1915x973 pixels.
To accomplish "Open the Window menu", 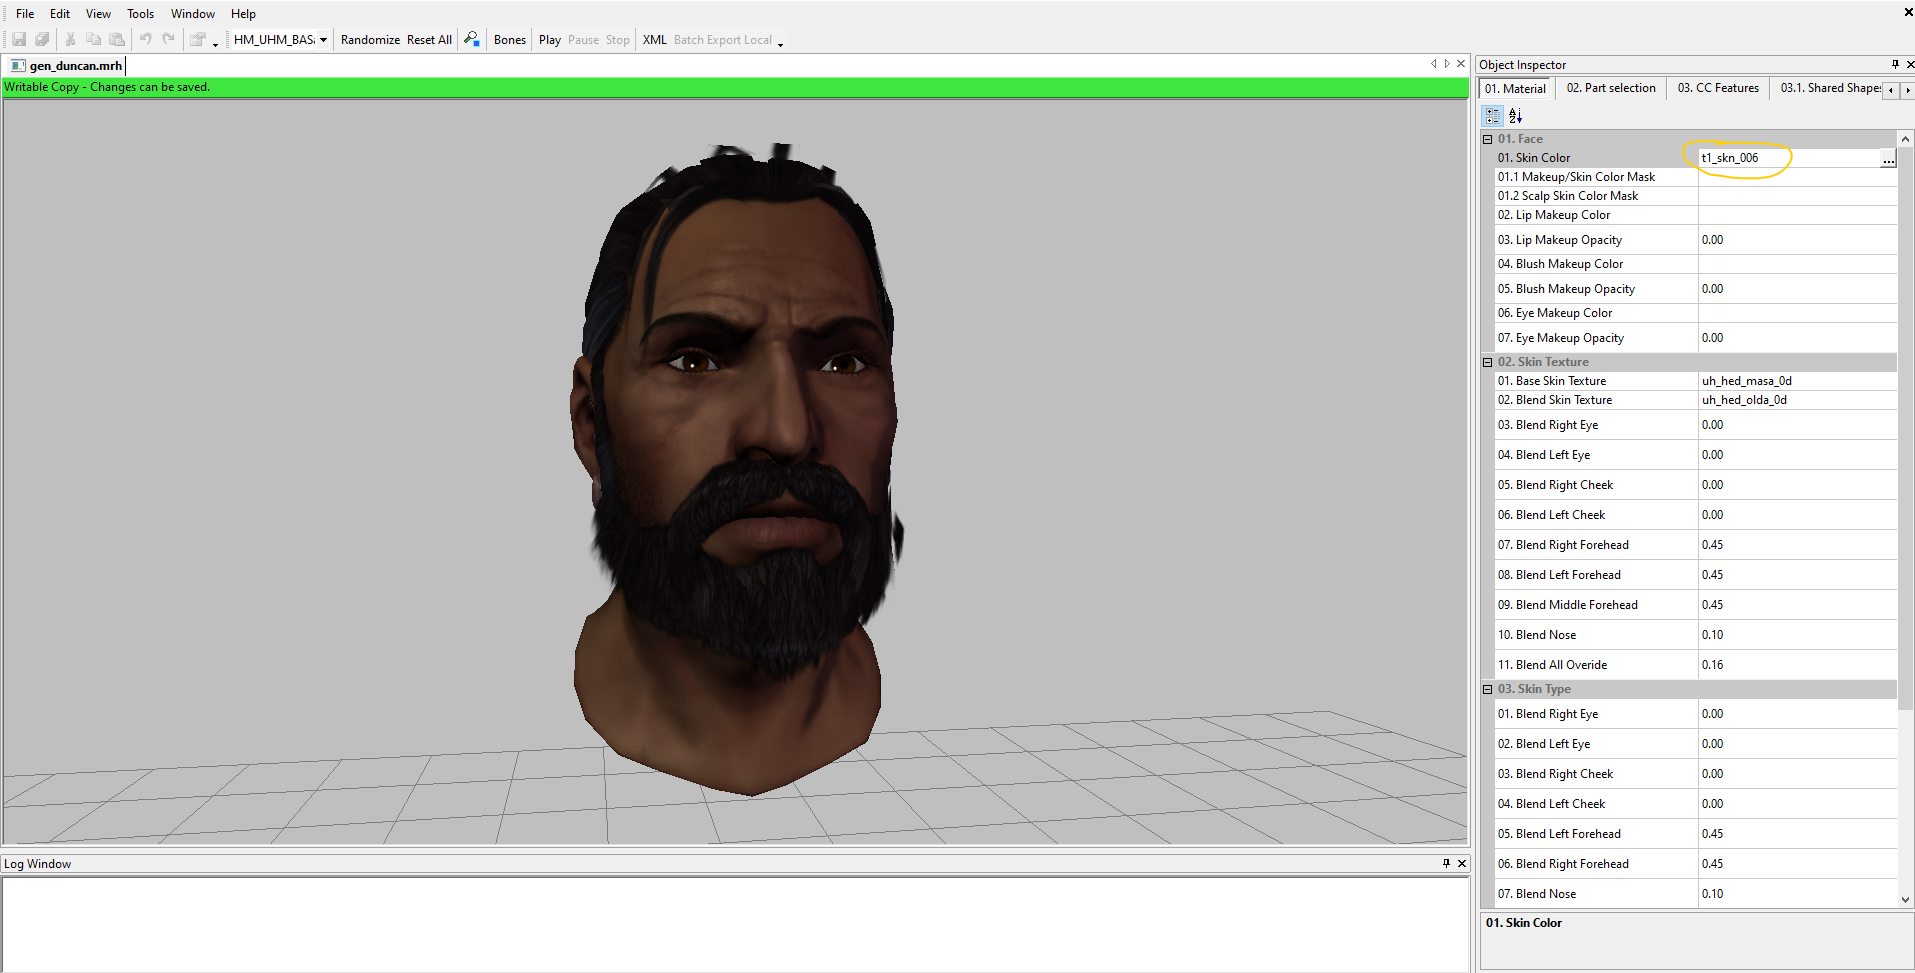I will point(193,14).
